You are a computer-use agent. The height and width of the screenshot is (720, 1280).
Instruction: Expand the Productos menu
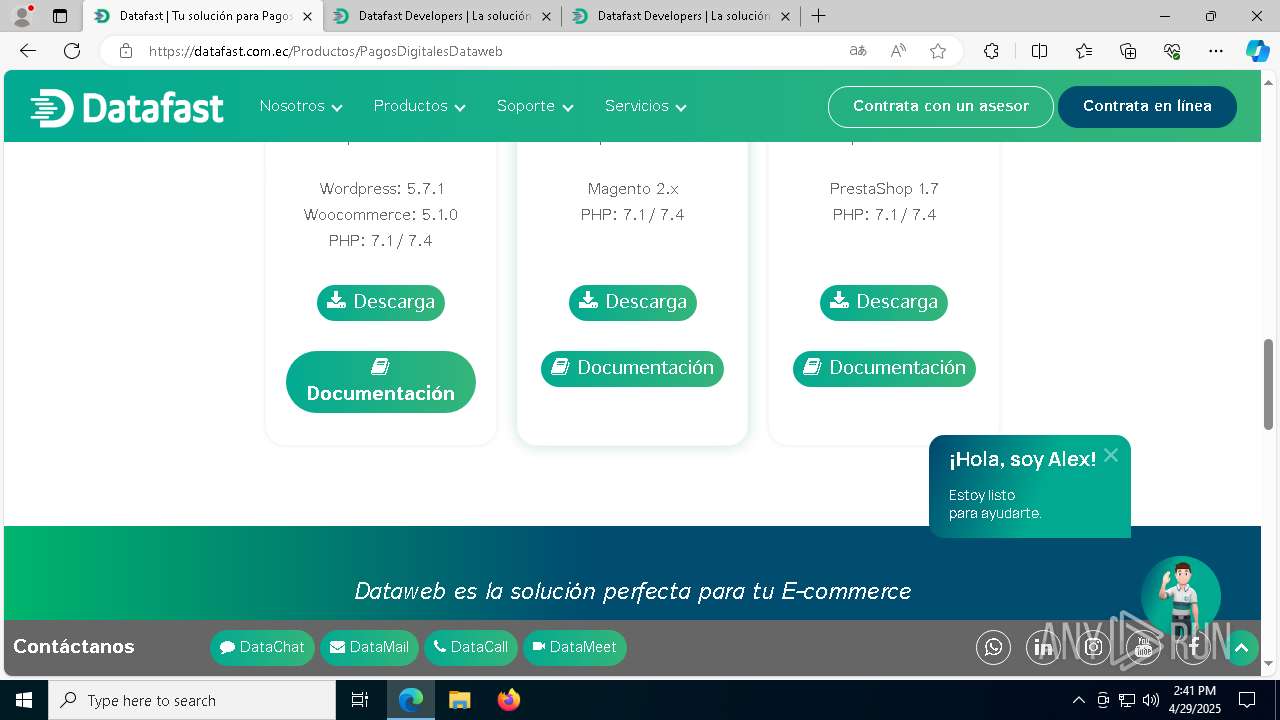tap(420, 106)
